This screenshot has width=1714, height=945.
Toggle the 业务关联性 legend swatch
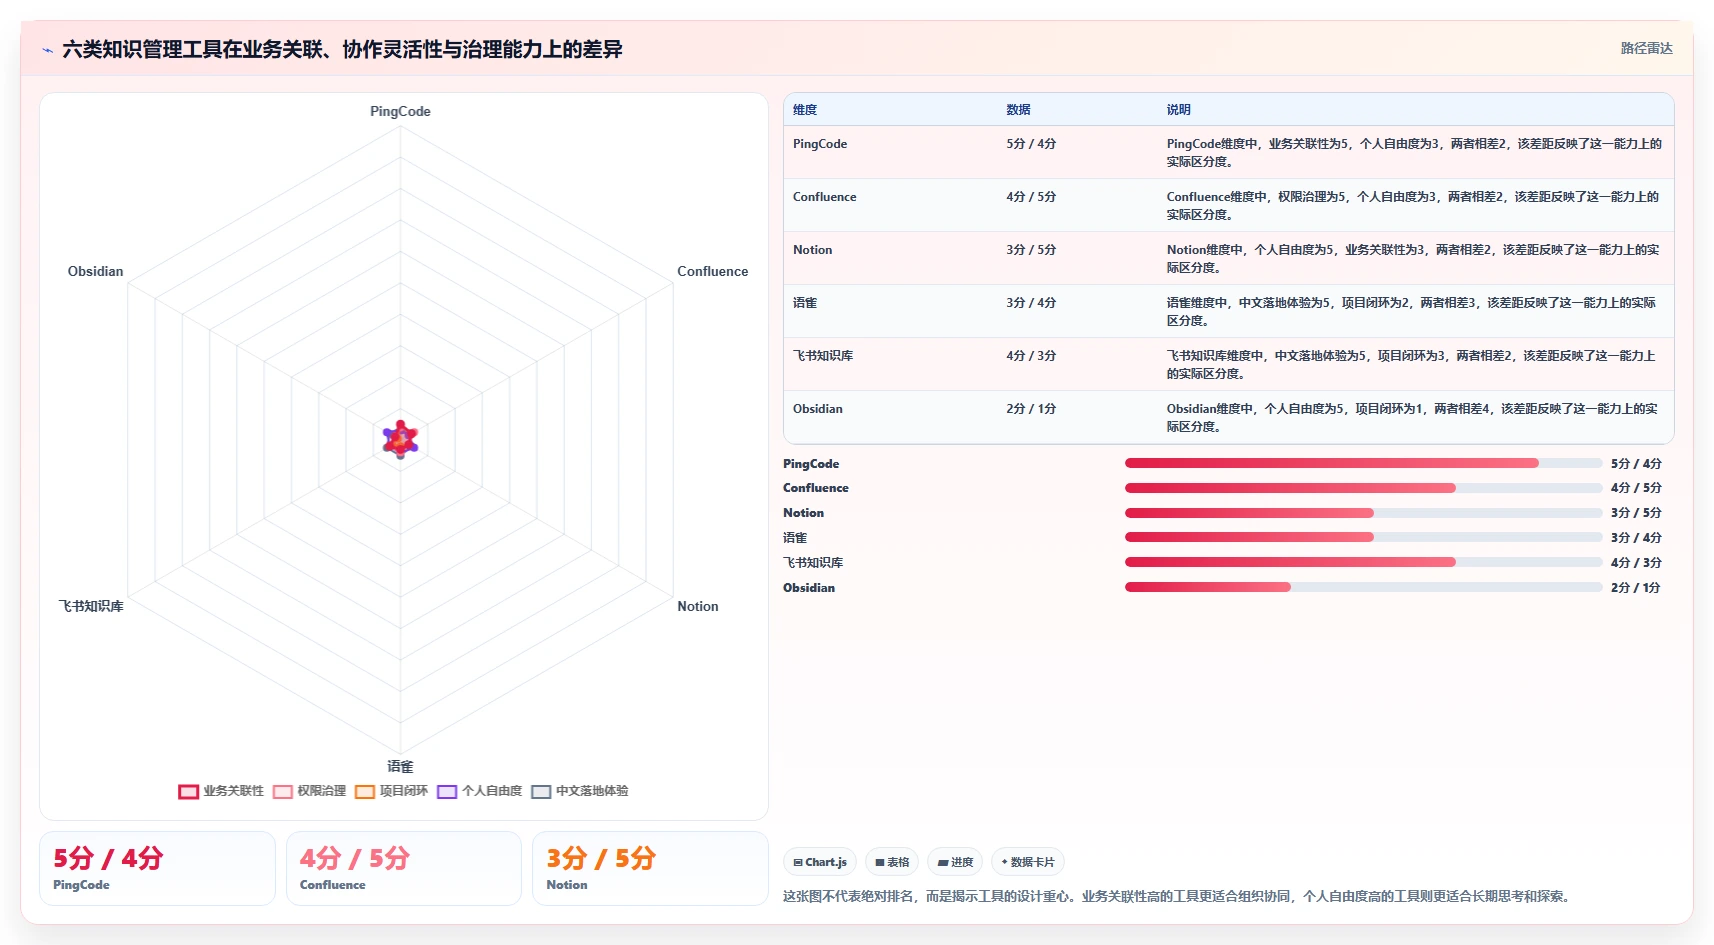click(188, 791)
